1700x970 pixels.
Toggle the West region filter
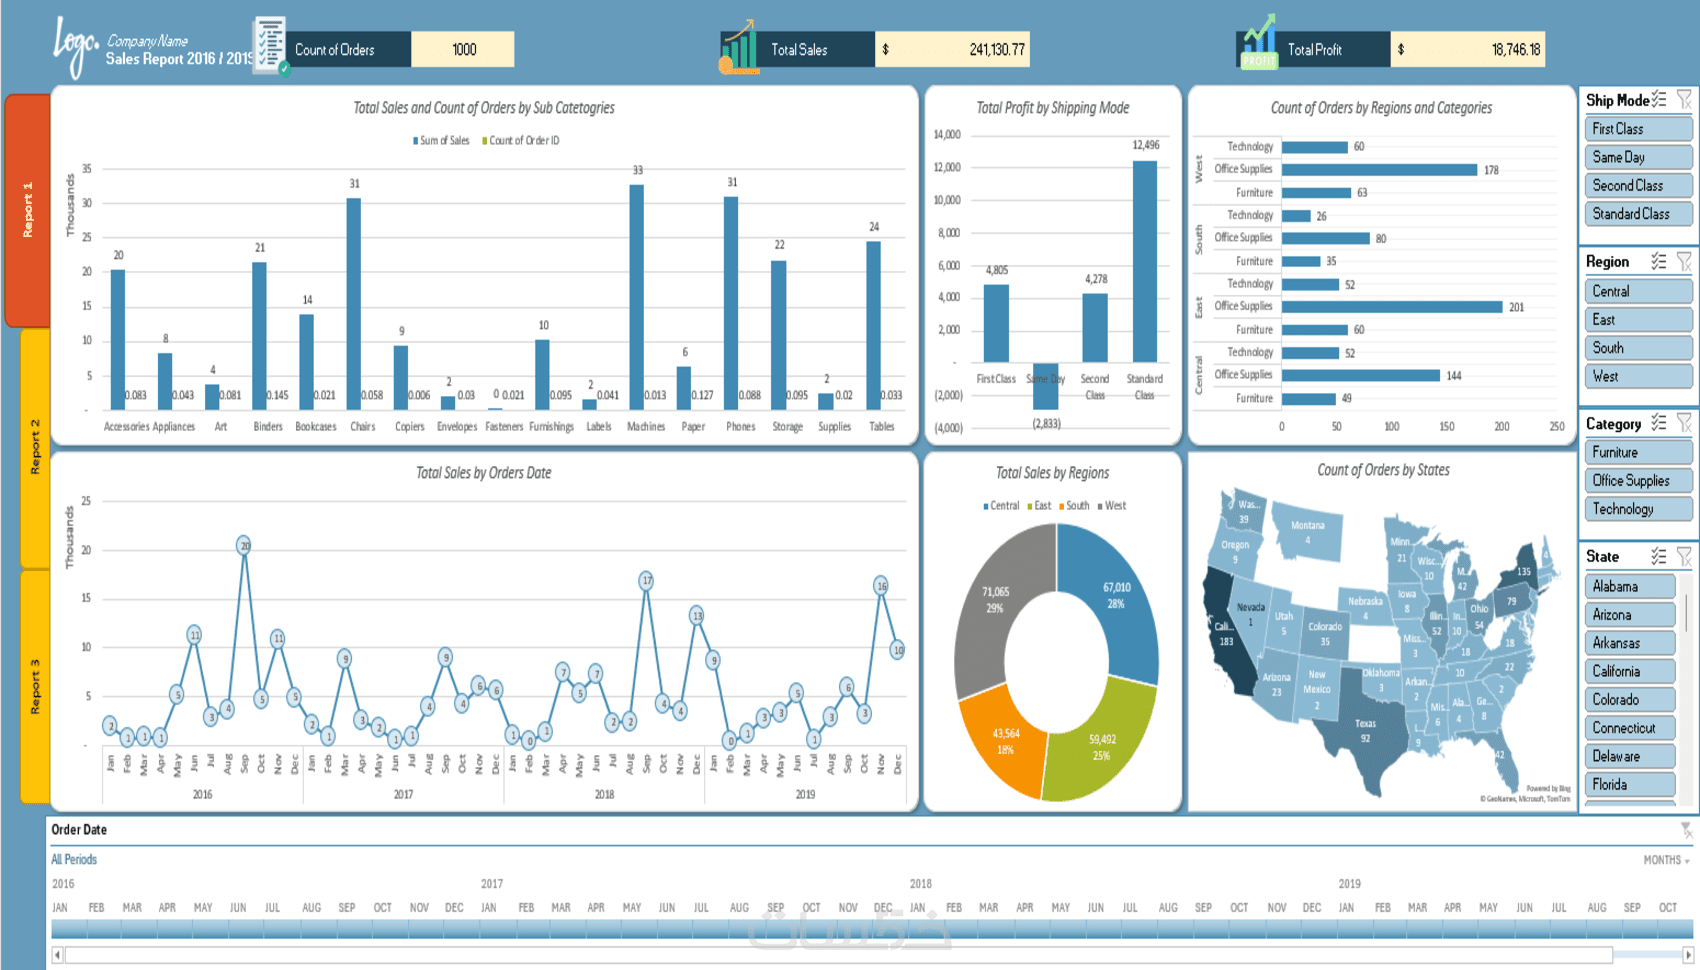1638,376
